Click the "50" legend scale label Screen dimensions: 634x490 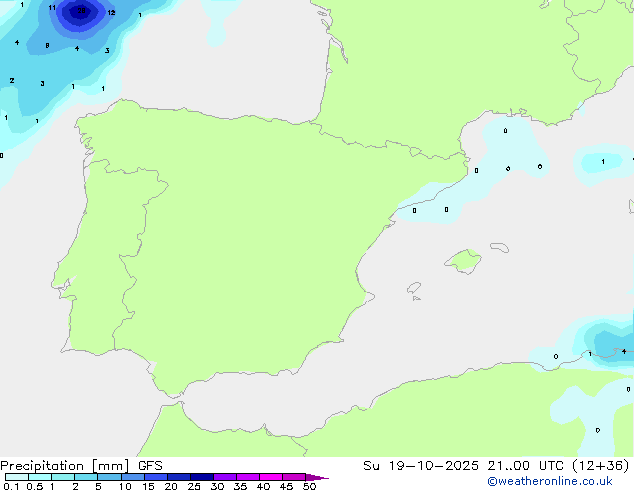coord(309,486)
